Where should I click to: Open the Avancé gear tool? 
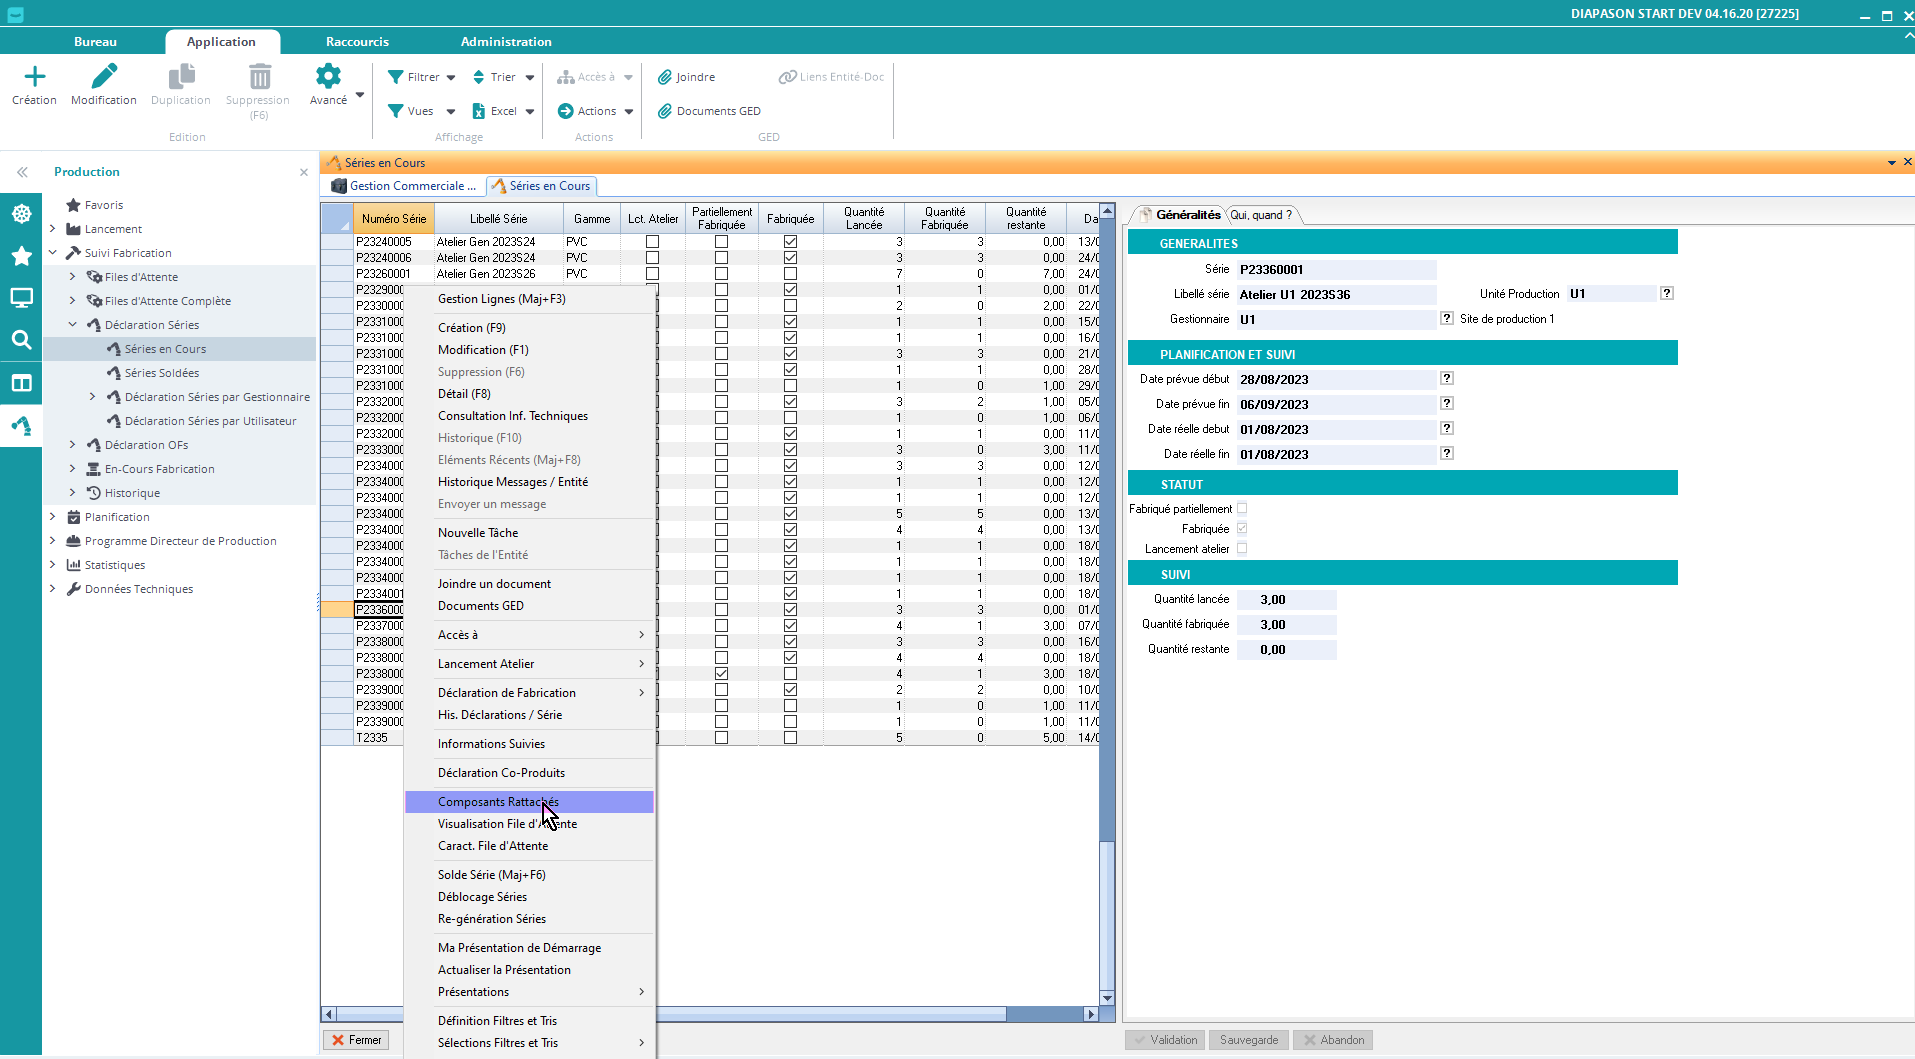point(328,77)
